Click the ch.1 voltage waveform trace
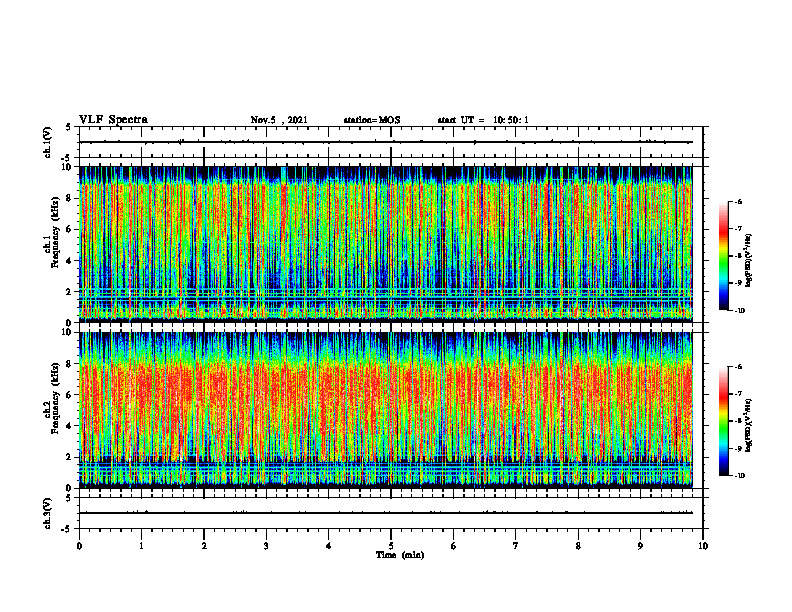 [386, 142]
